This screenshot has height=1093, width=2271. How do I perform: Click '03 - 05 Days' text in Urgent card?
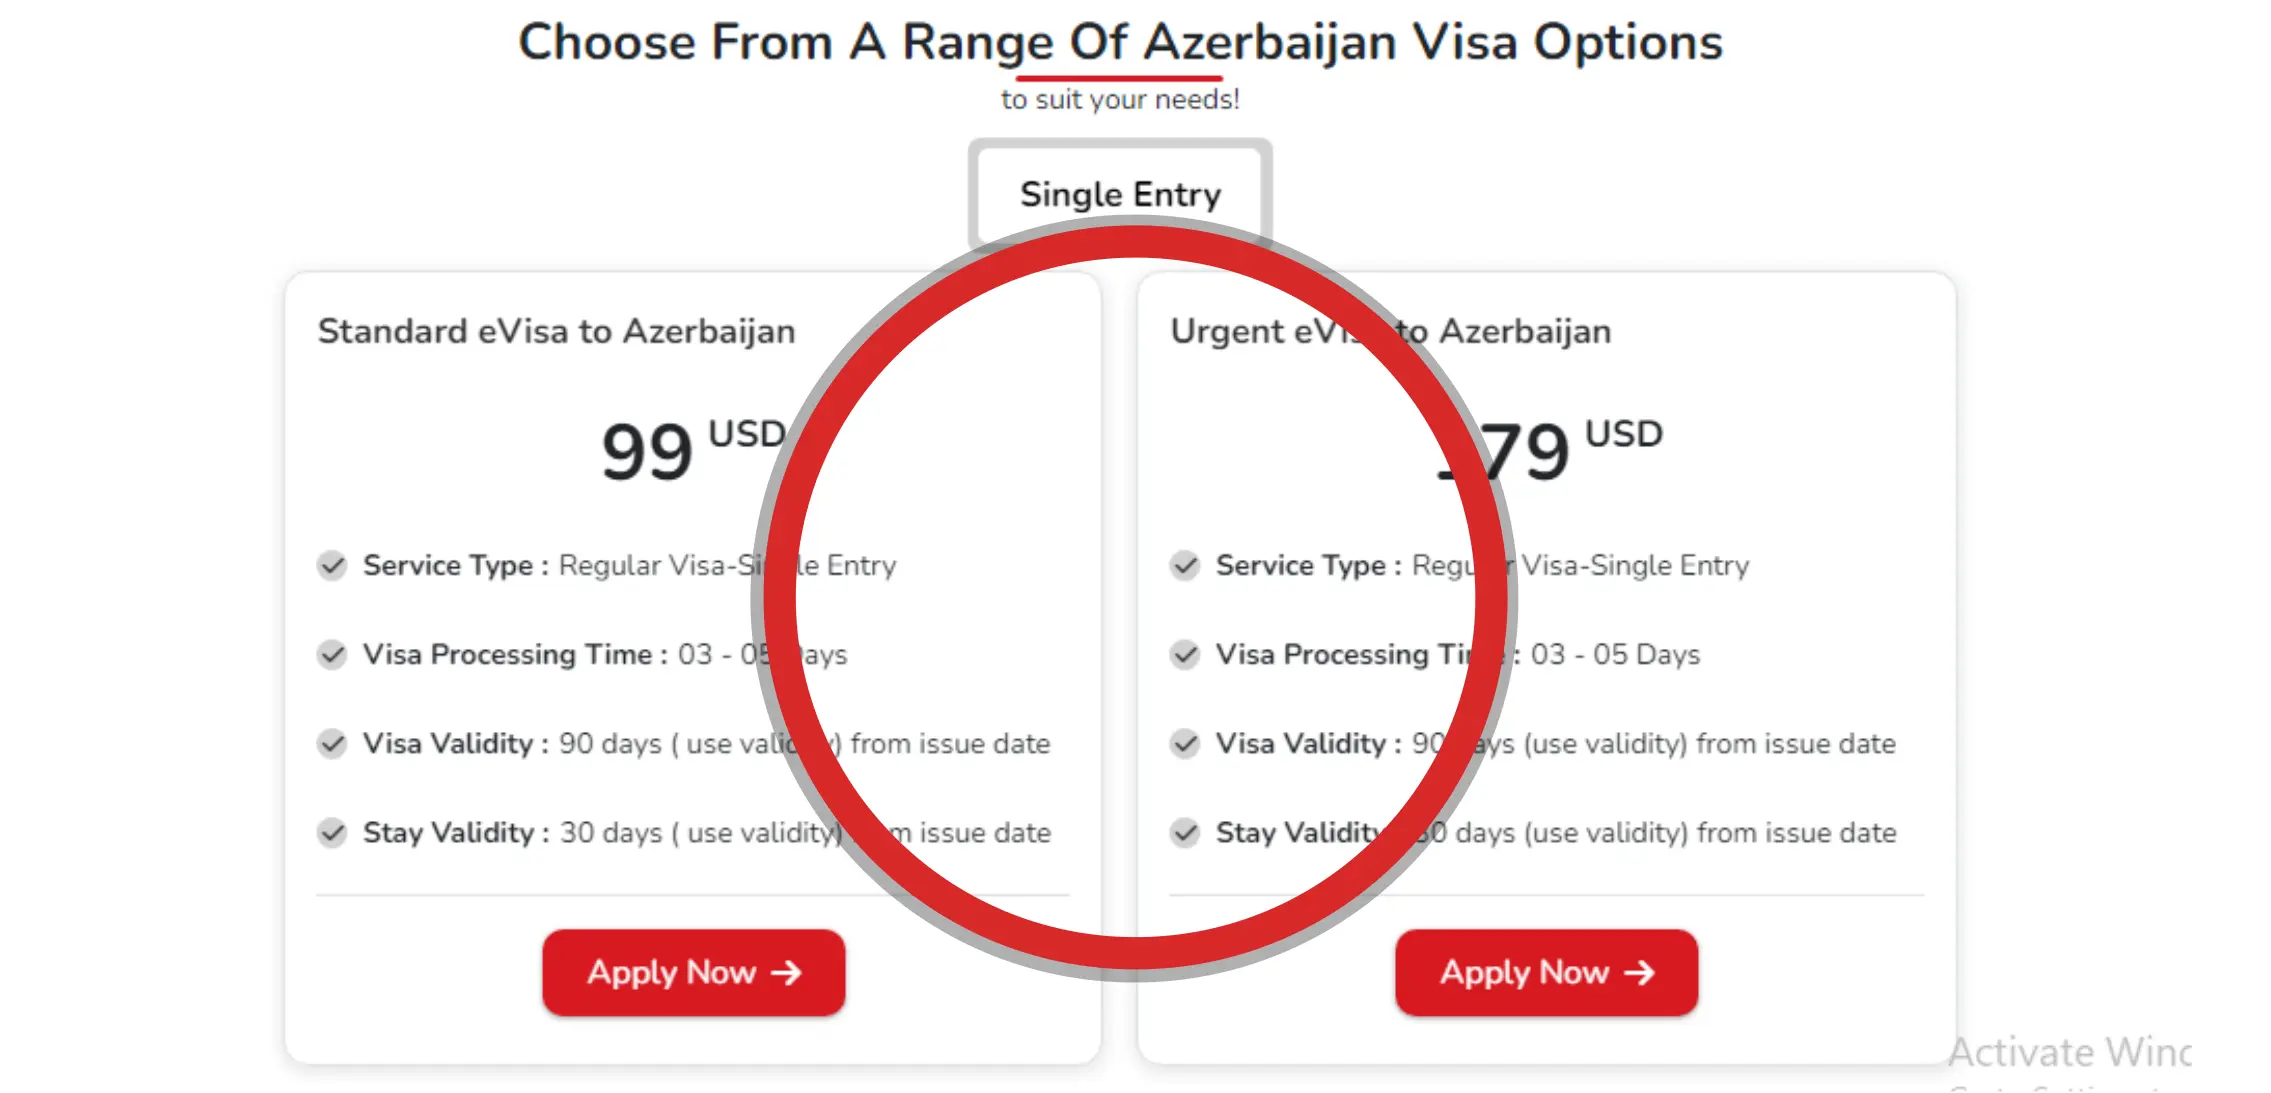pos(1615,655)
